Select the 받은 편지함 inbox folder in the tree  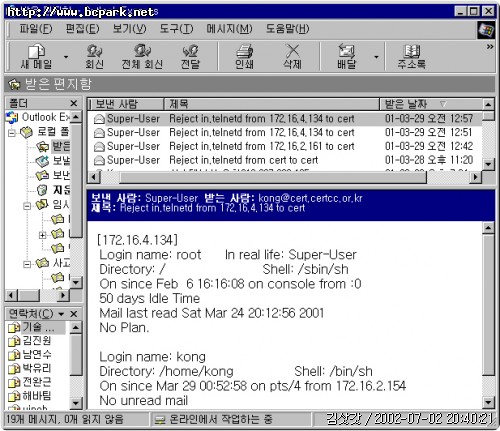pos(53,146)
